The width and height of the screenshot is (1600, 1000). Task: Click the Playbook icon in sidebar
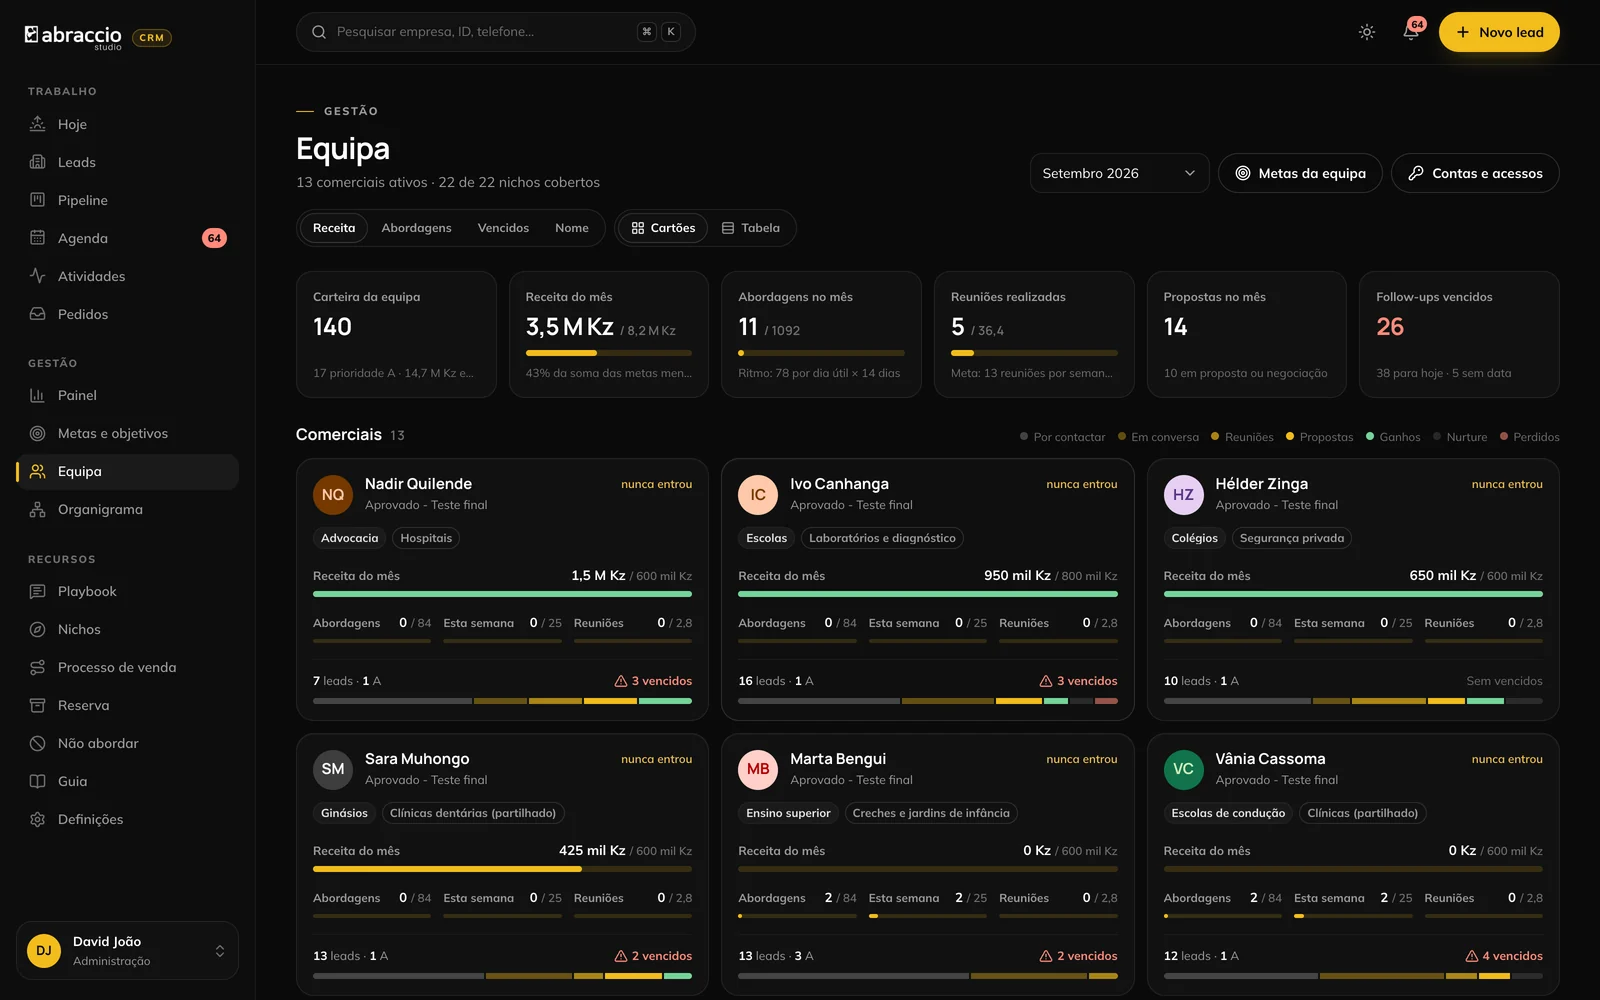pyautogui.click(x=37, y=591)
